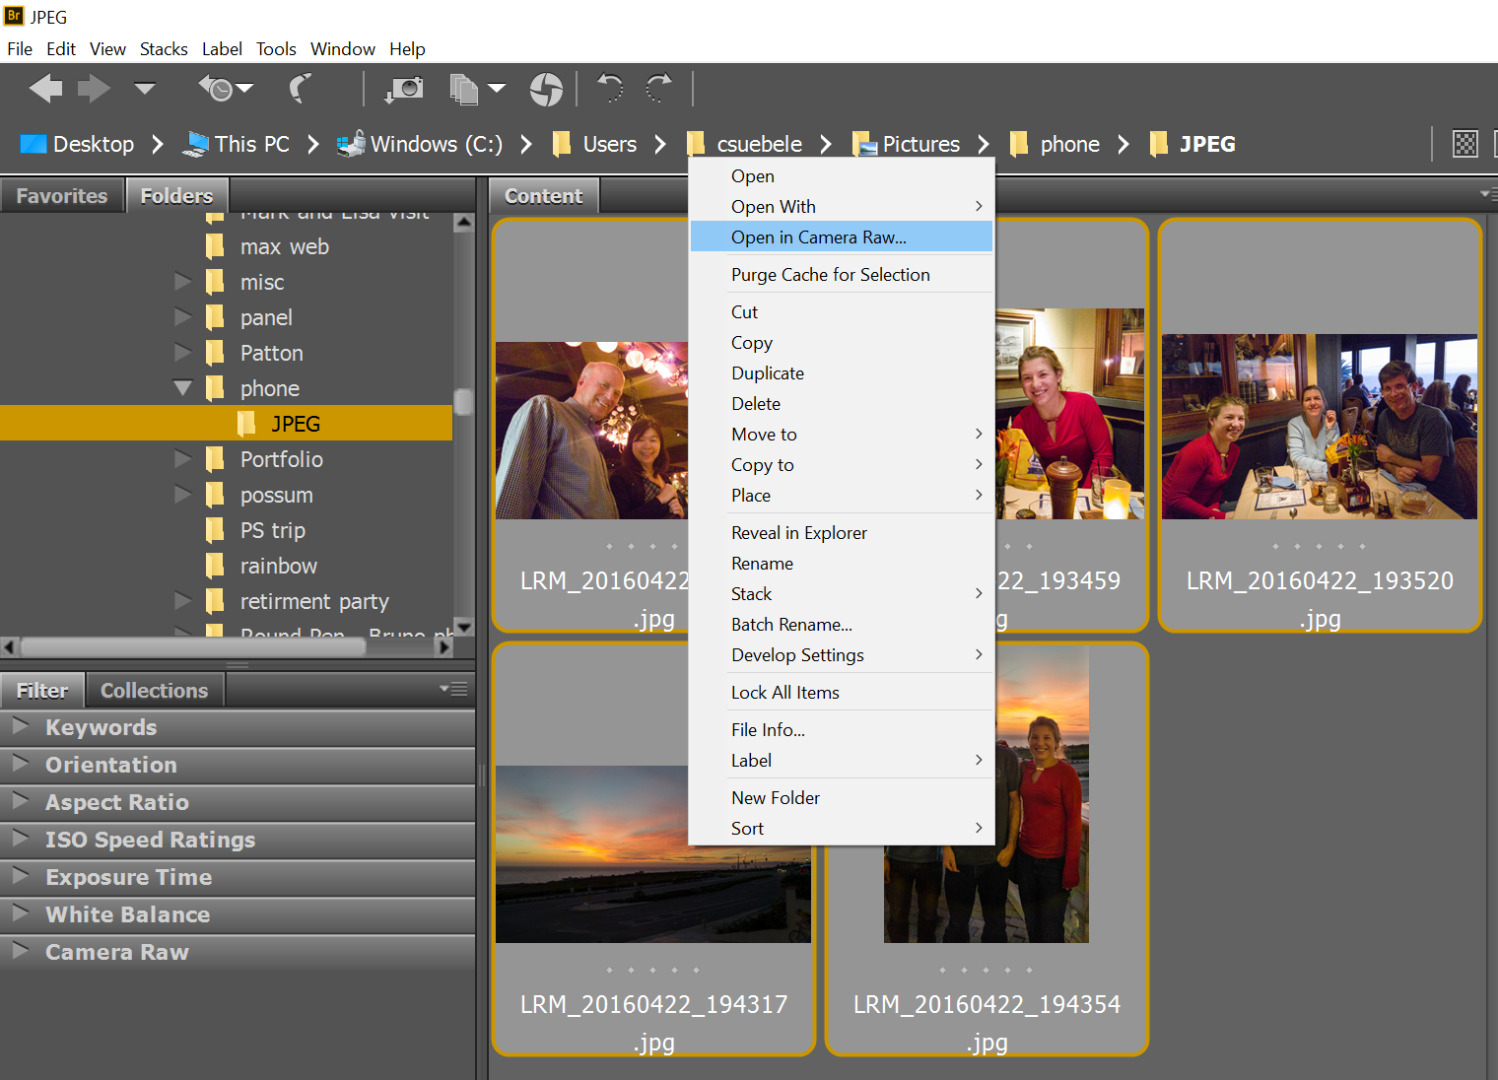Select thumbnail LRM_20160422_193520.jpg

[1319, 426]
